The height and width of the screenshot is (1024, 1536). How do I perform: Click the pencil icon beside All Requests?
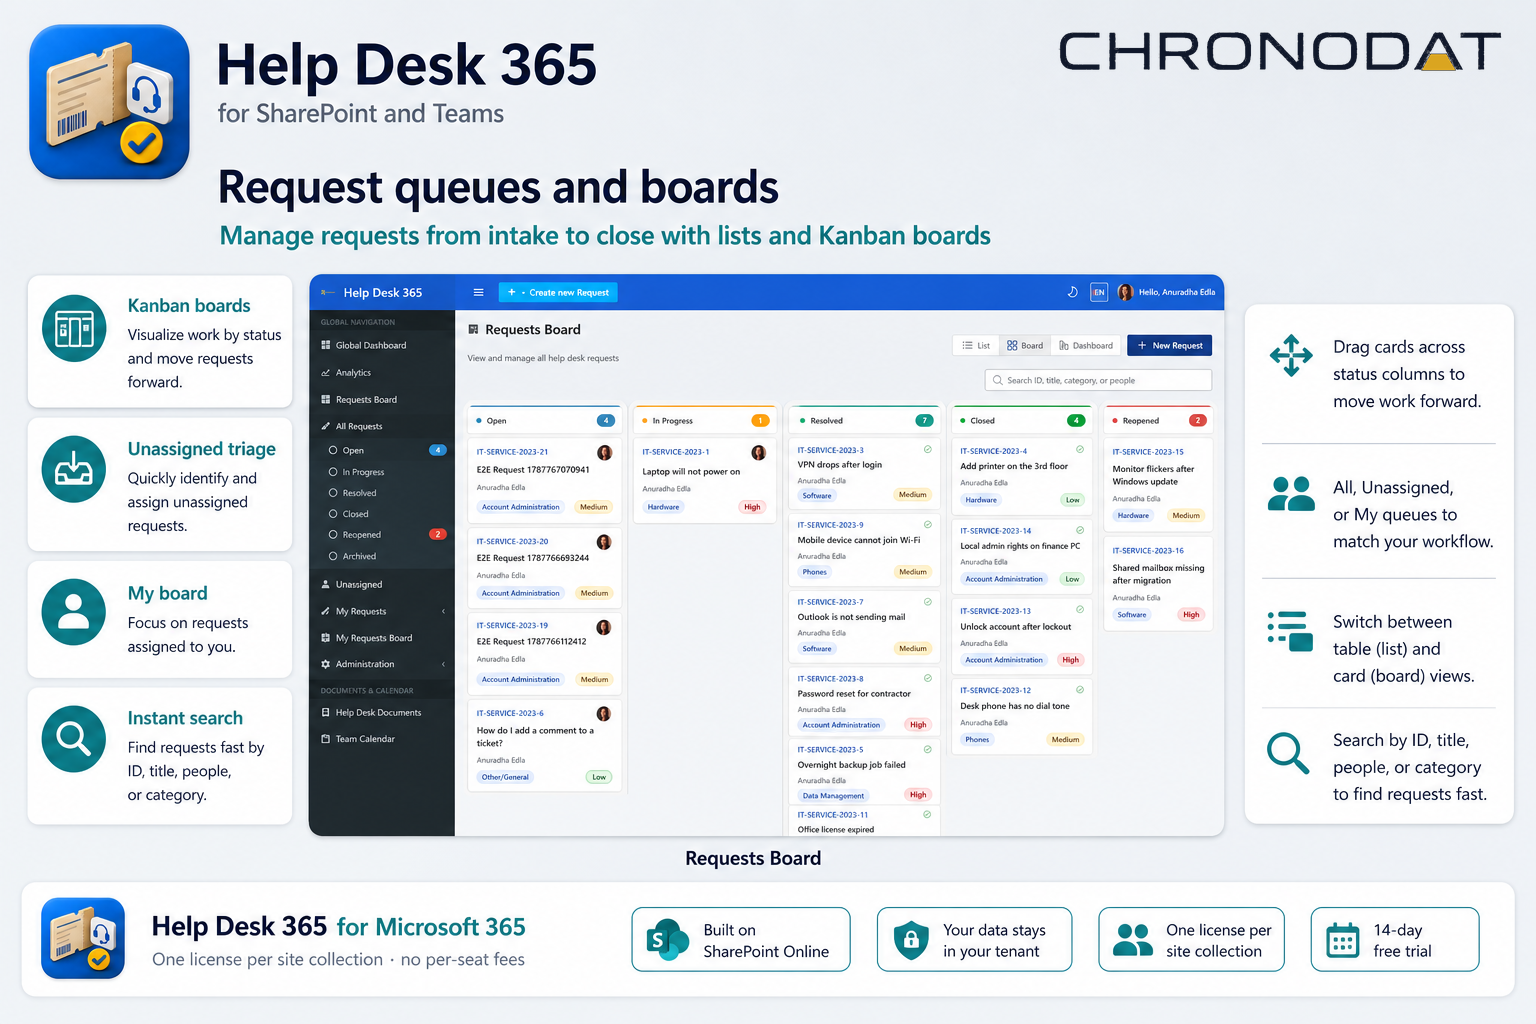click(x=326, y=426)
